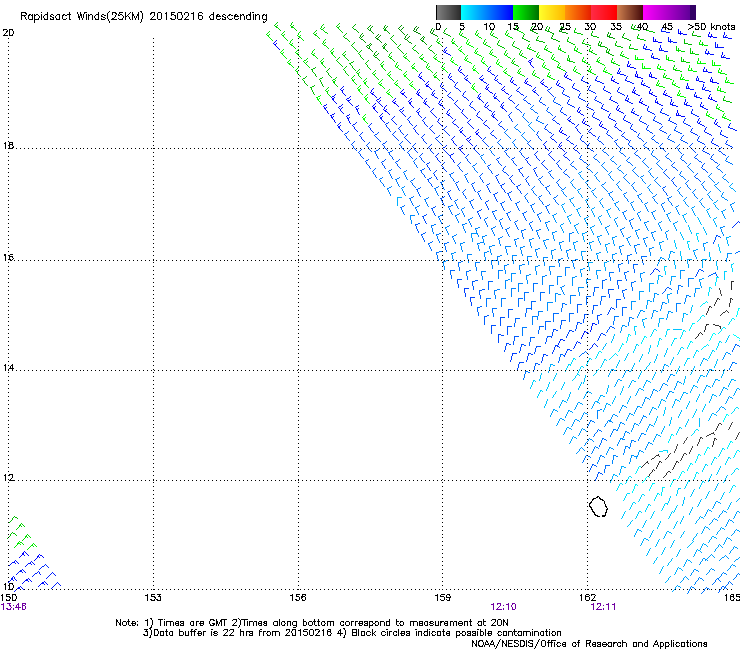Click the purple time stamp 12:11
The image size is (740, 650).
(x=603, y=607)
